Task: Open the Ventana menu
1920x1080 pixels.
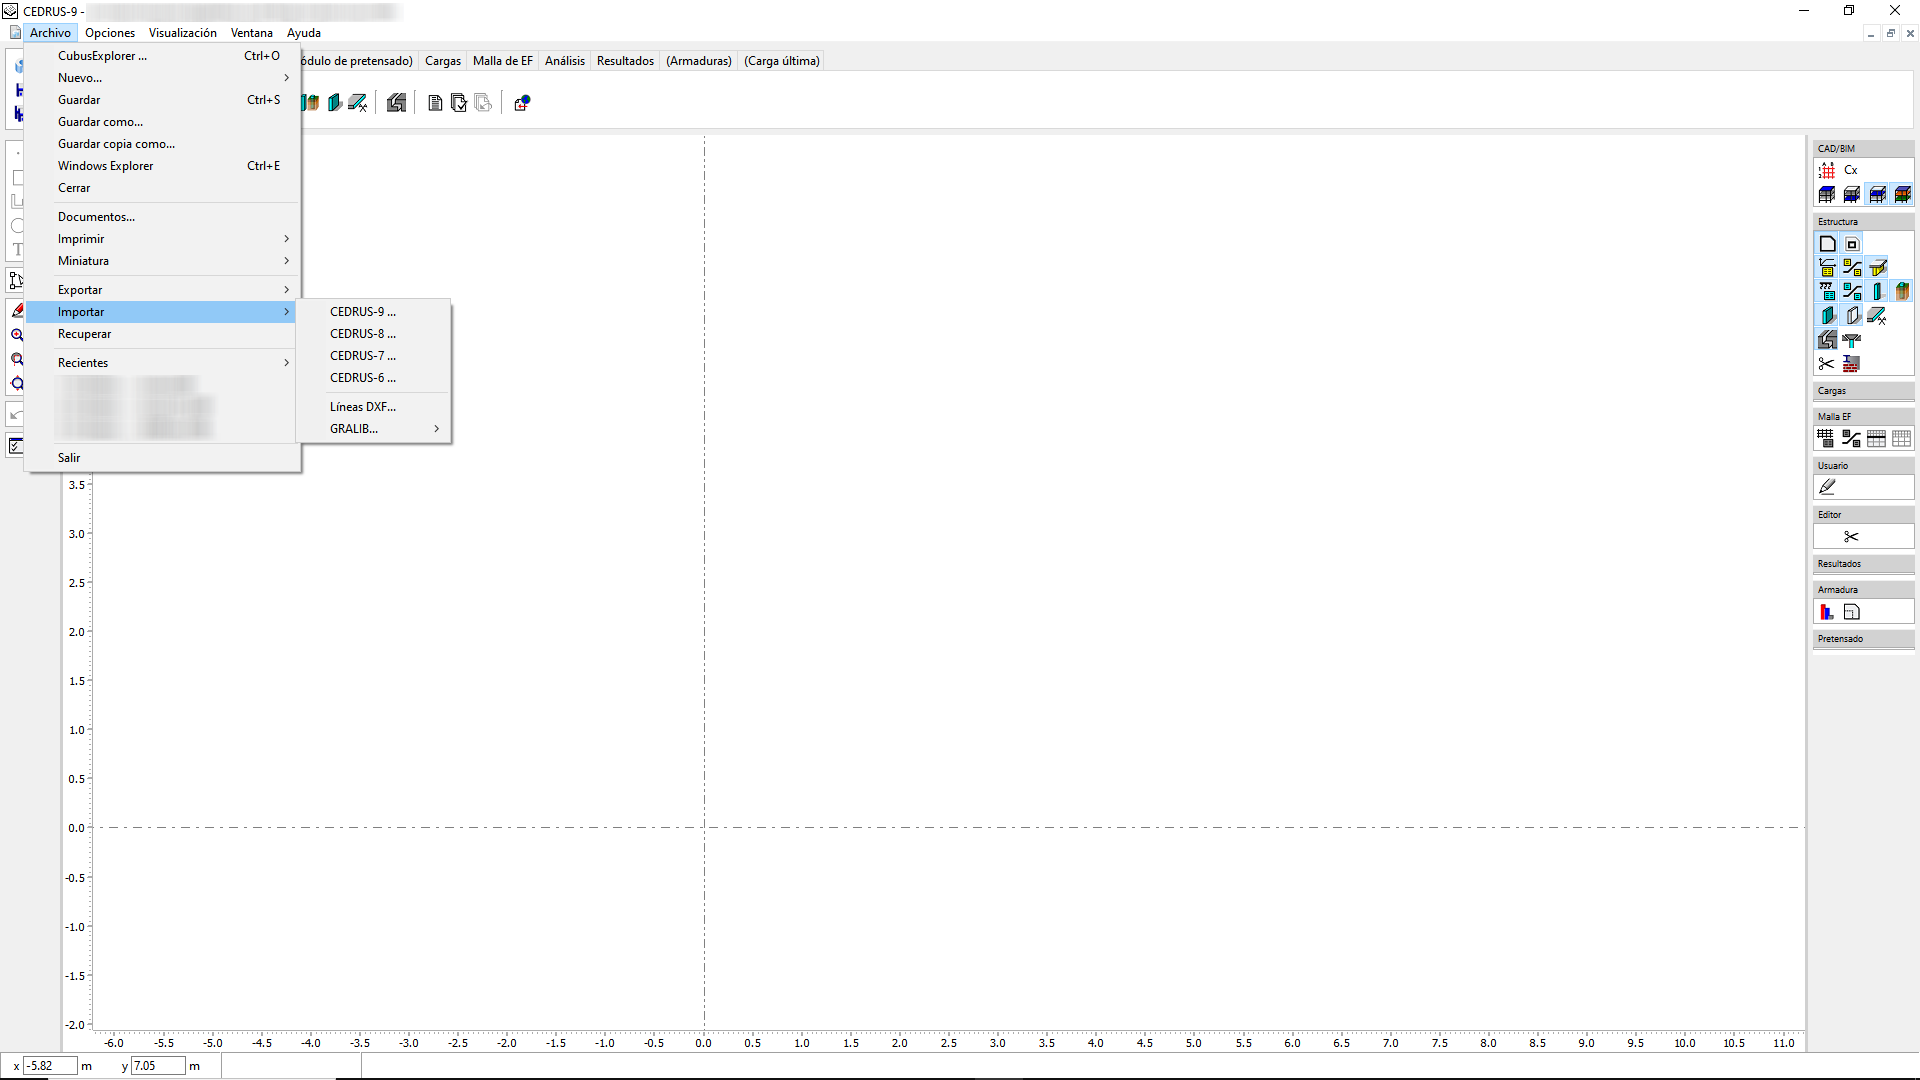Action: point(252,33)
